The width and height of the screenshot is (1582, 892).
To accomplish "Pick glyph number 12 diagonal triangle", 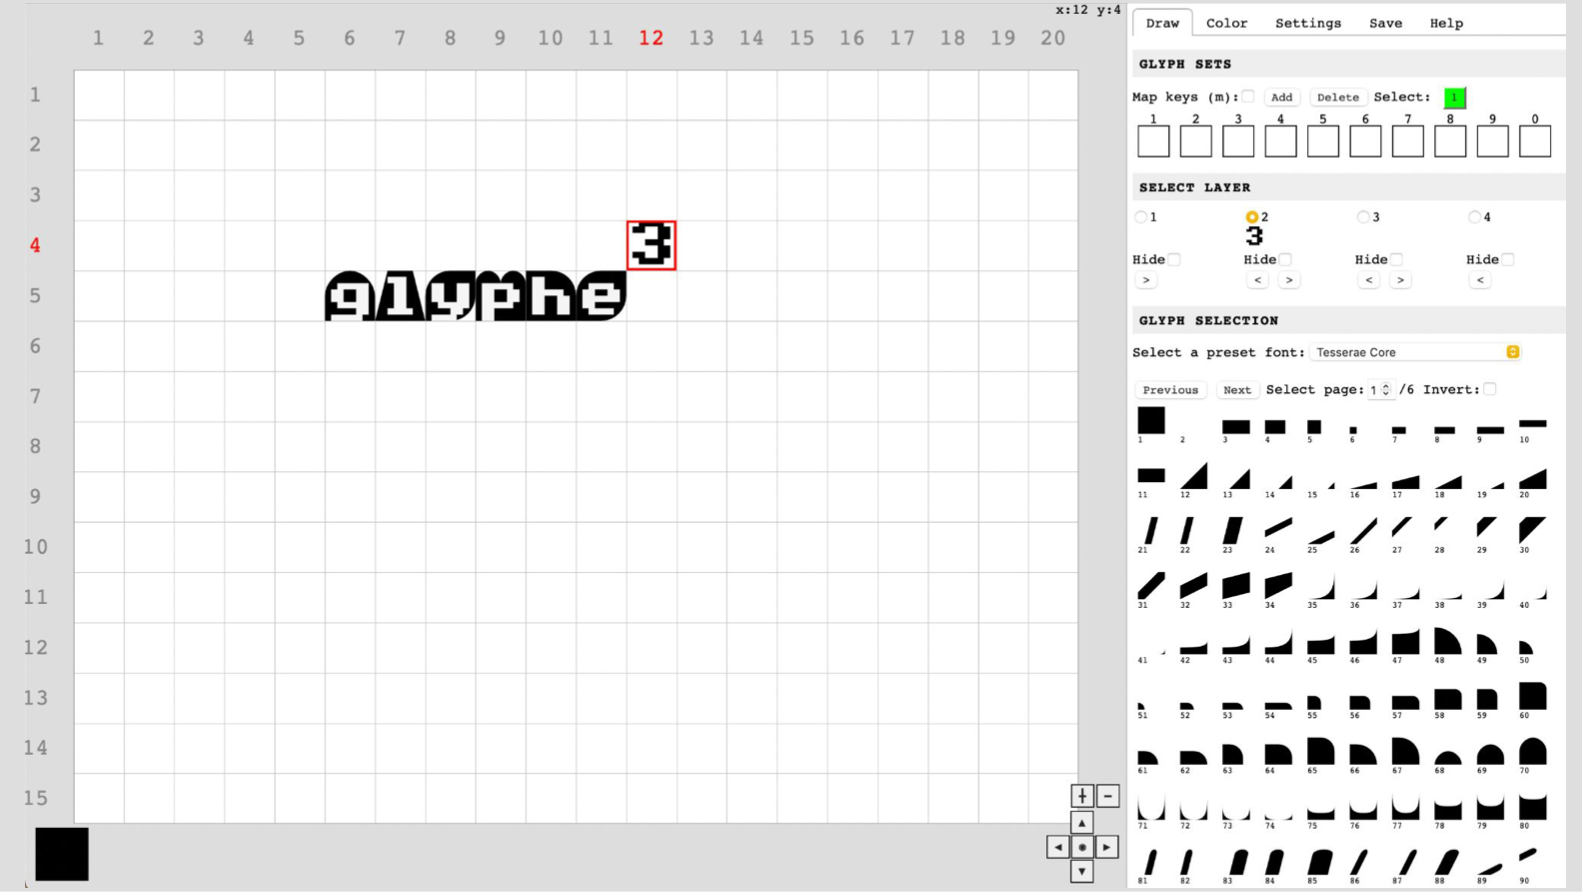I will (1193, 476).
